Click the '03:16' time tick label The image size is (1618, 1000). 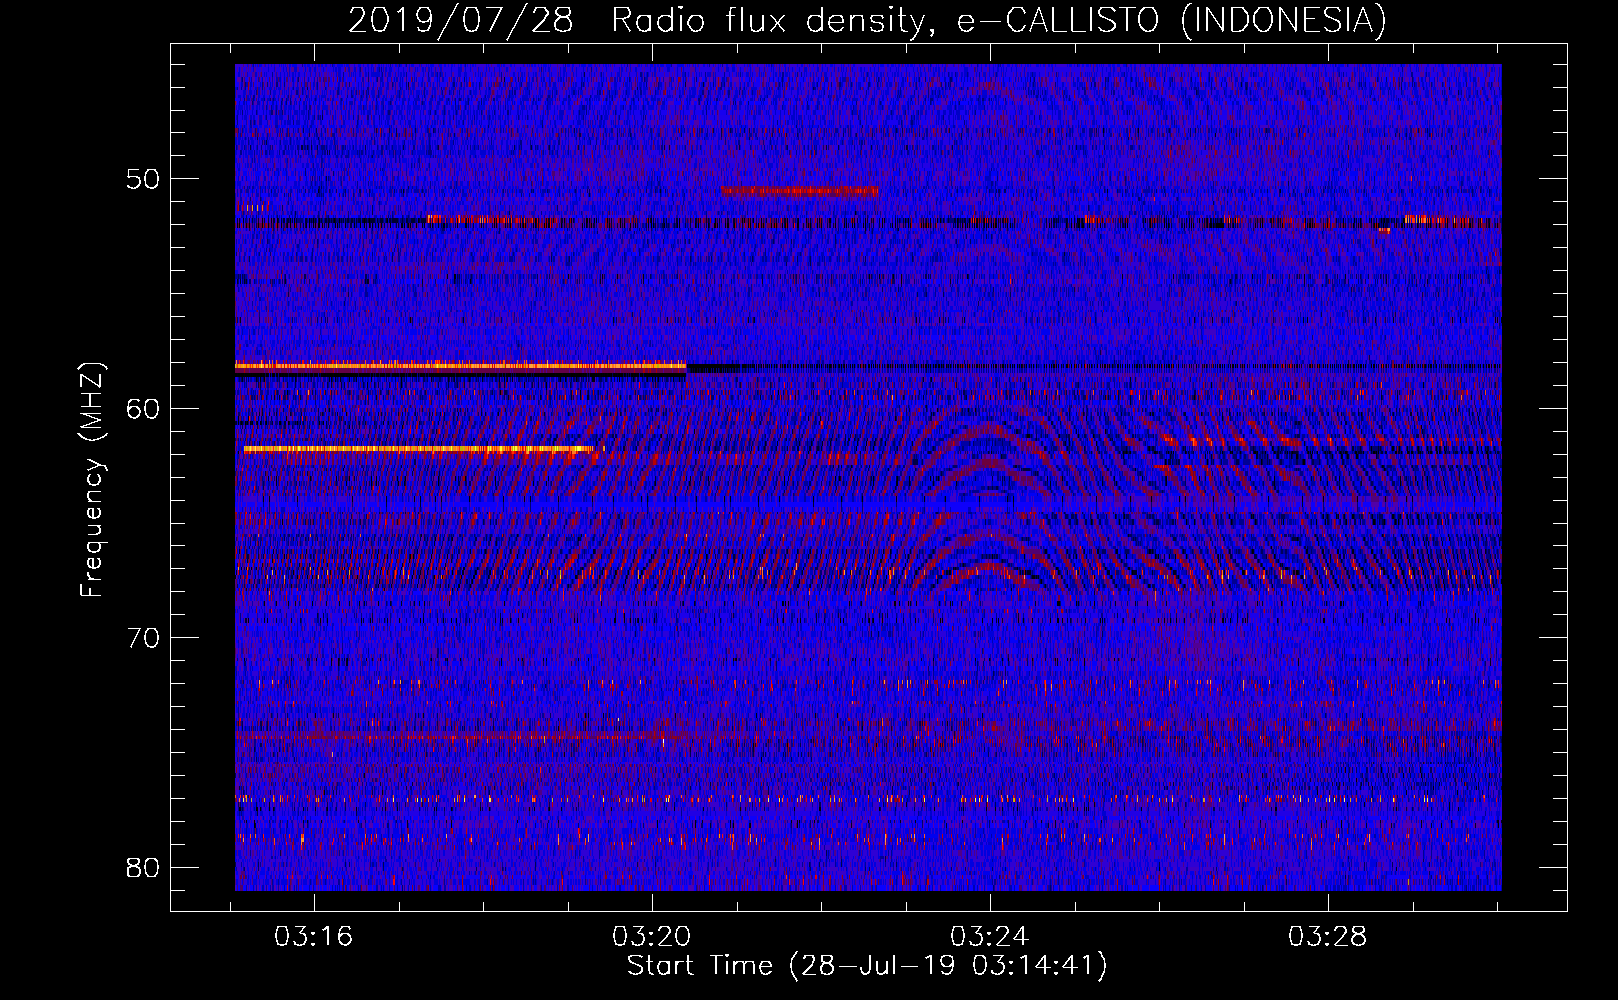(x=314, y=937)
